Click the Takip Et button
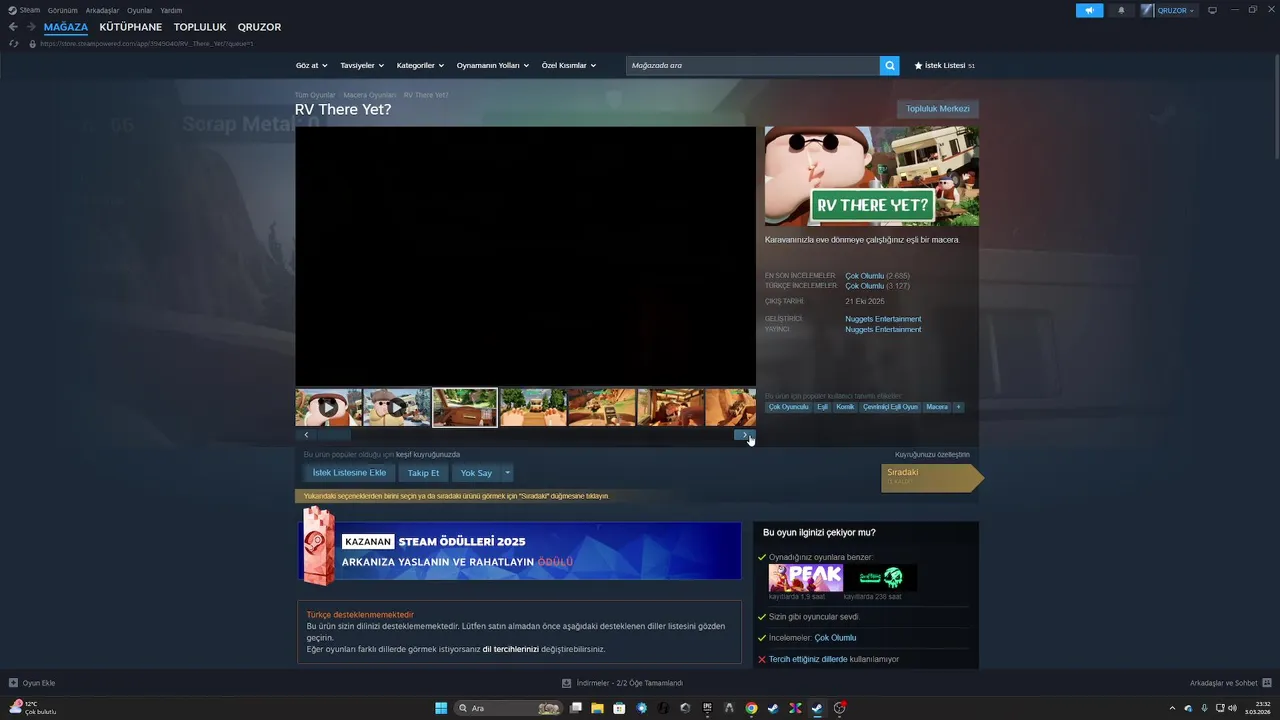This screenshot has width=1280, height=720. 423,473
